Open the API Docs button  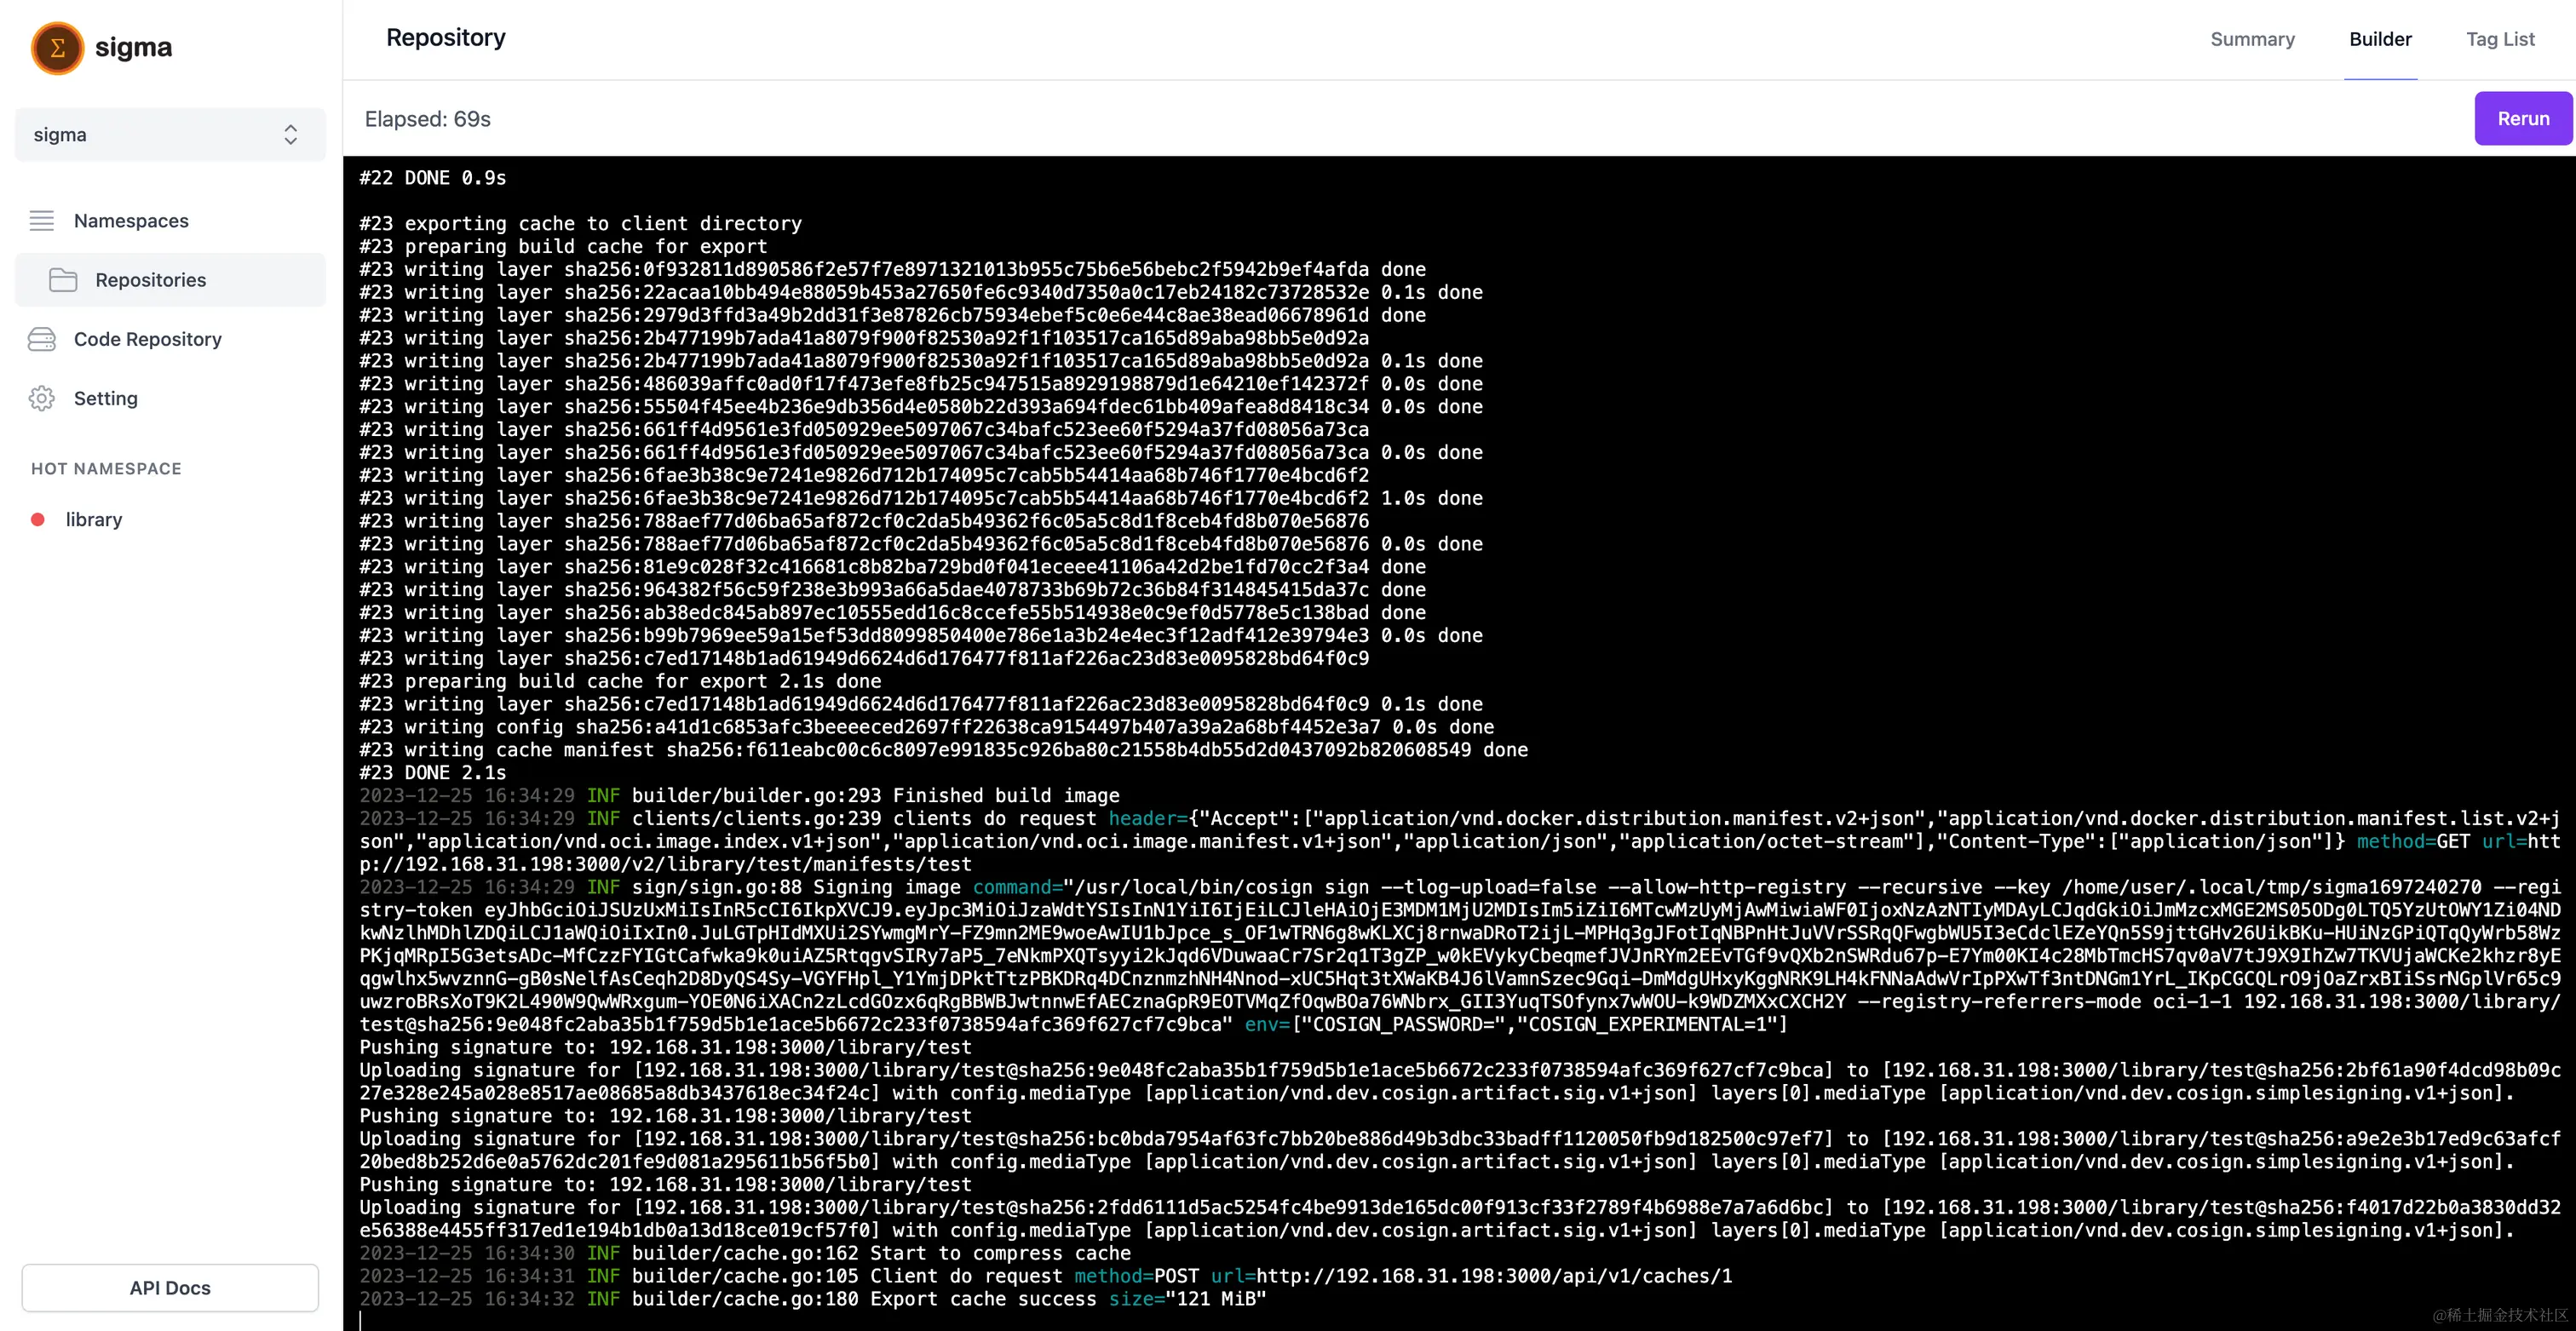point(170,1287)
